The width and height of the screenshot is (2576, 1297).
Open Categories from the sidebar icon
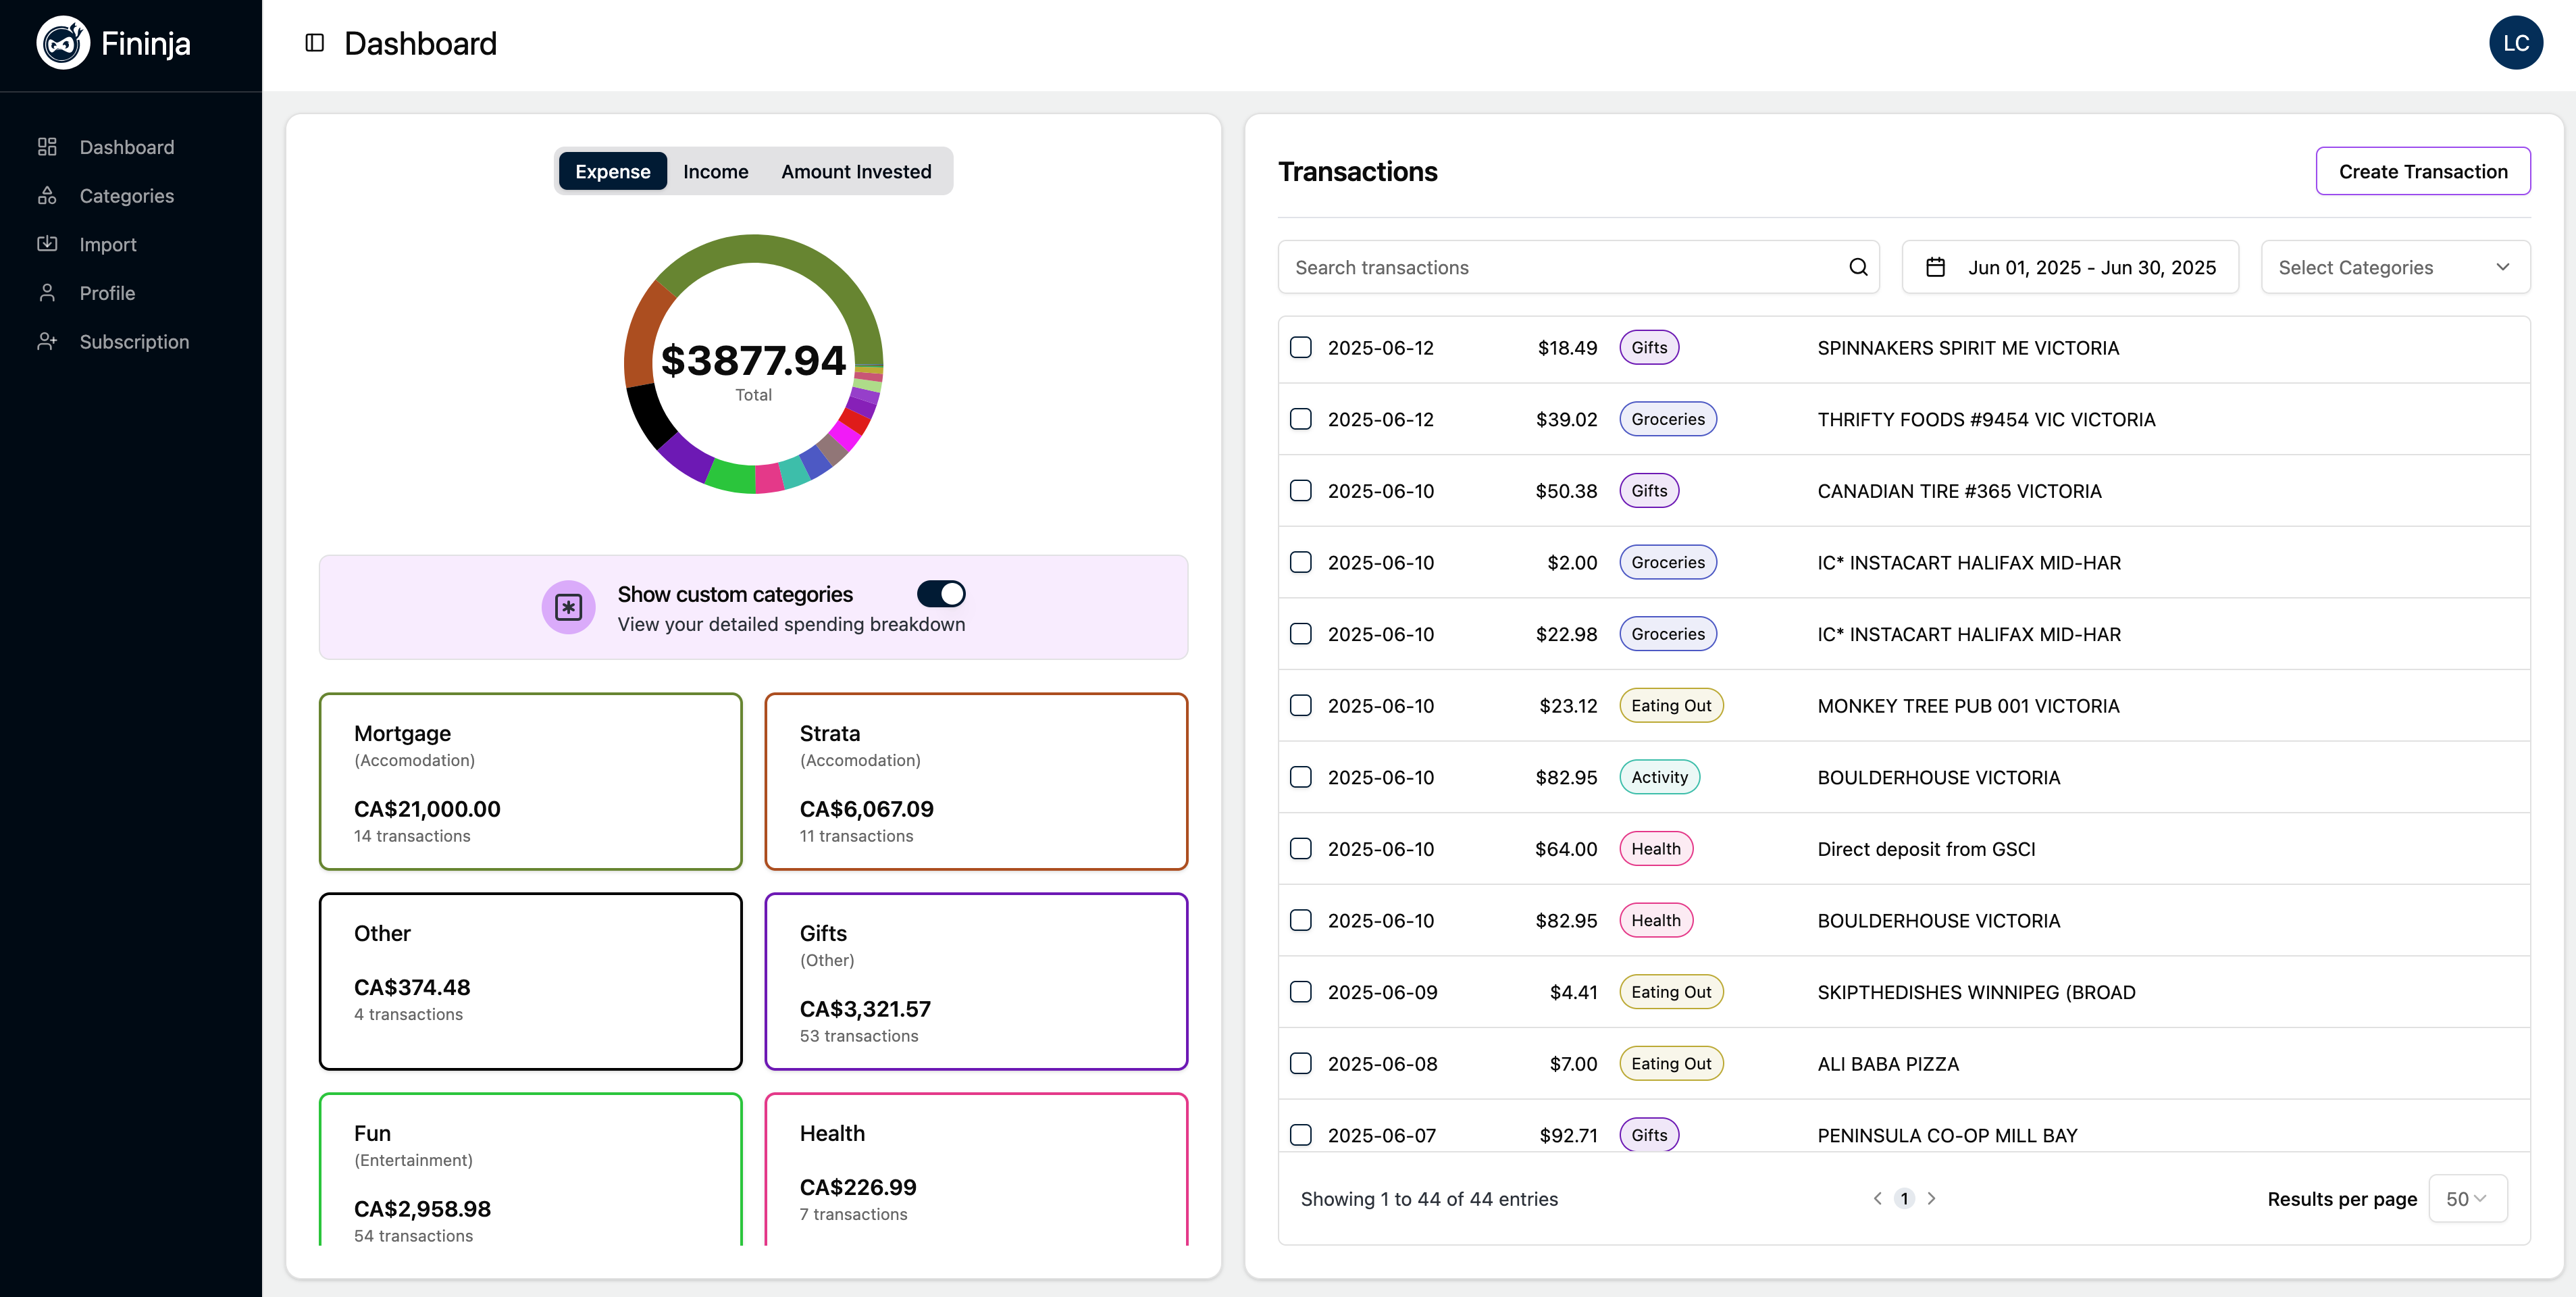pos(47,196)
